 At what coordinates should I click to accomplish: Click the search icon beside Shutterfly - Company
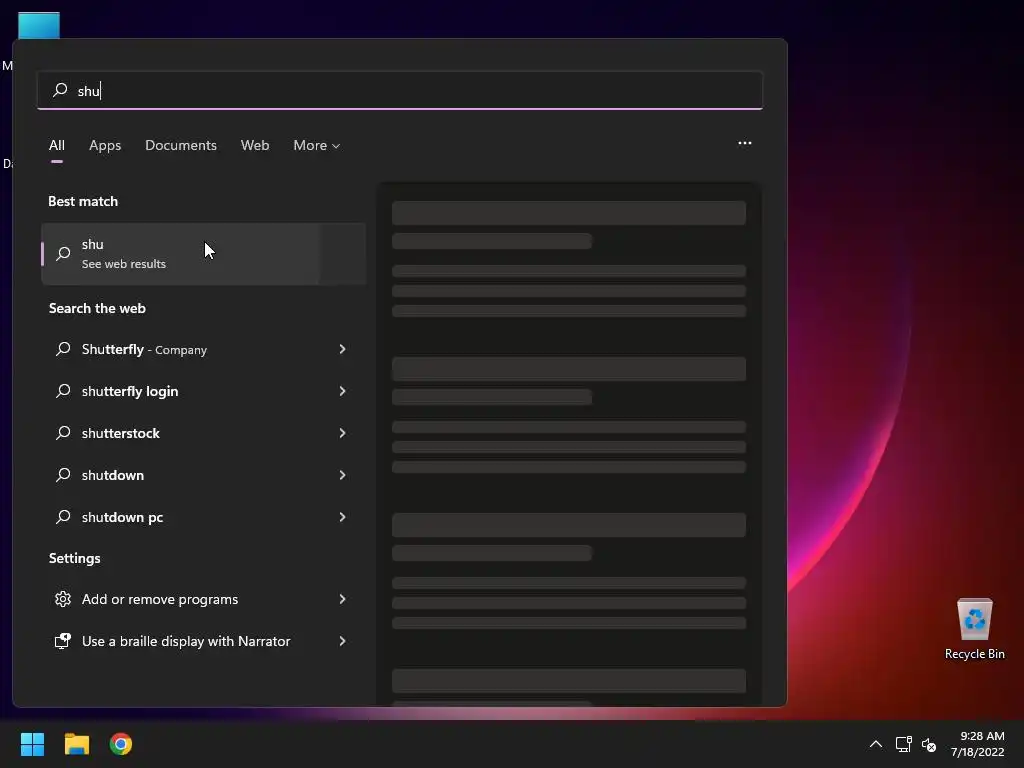point(63,349)
